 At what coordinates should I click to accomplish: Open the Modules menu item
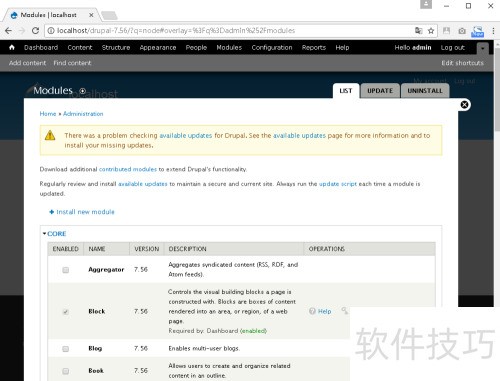click(229, 47)
